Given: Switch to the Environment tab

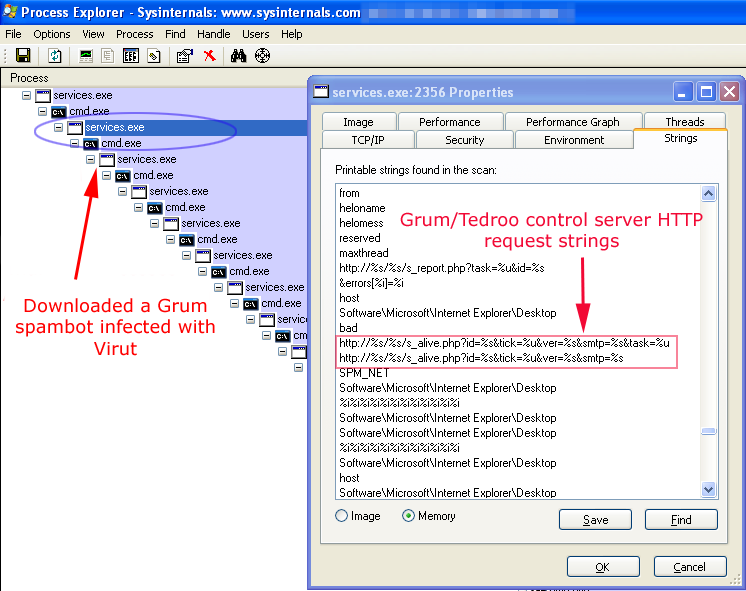Looking at the screenshot, I should coord(574,140).
